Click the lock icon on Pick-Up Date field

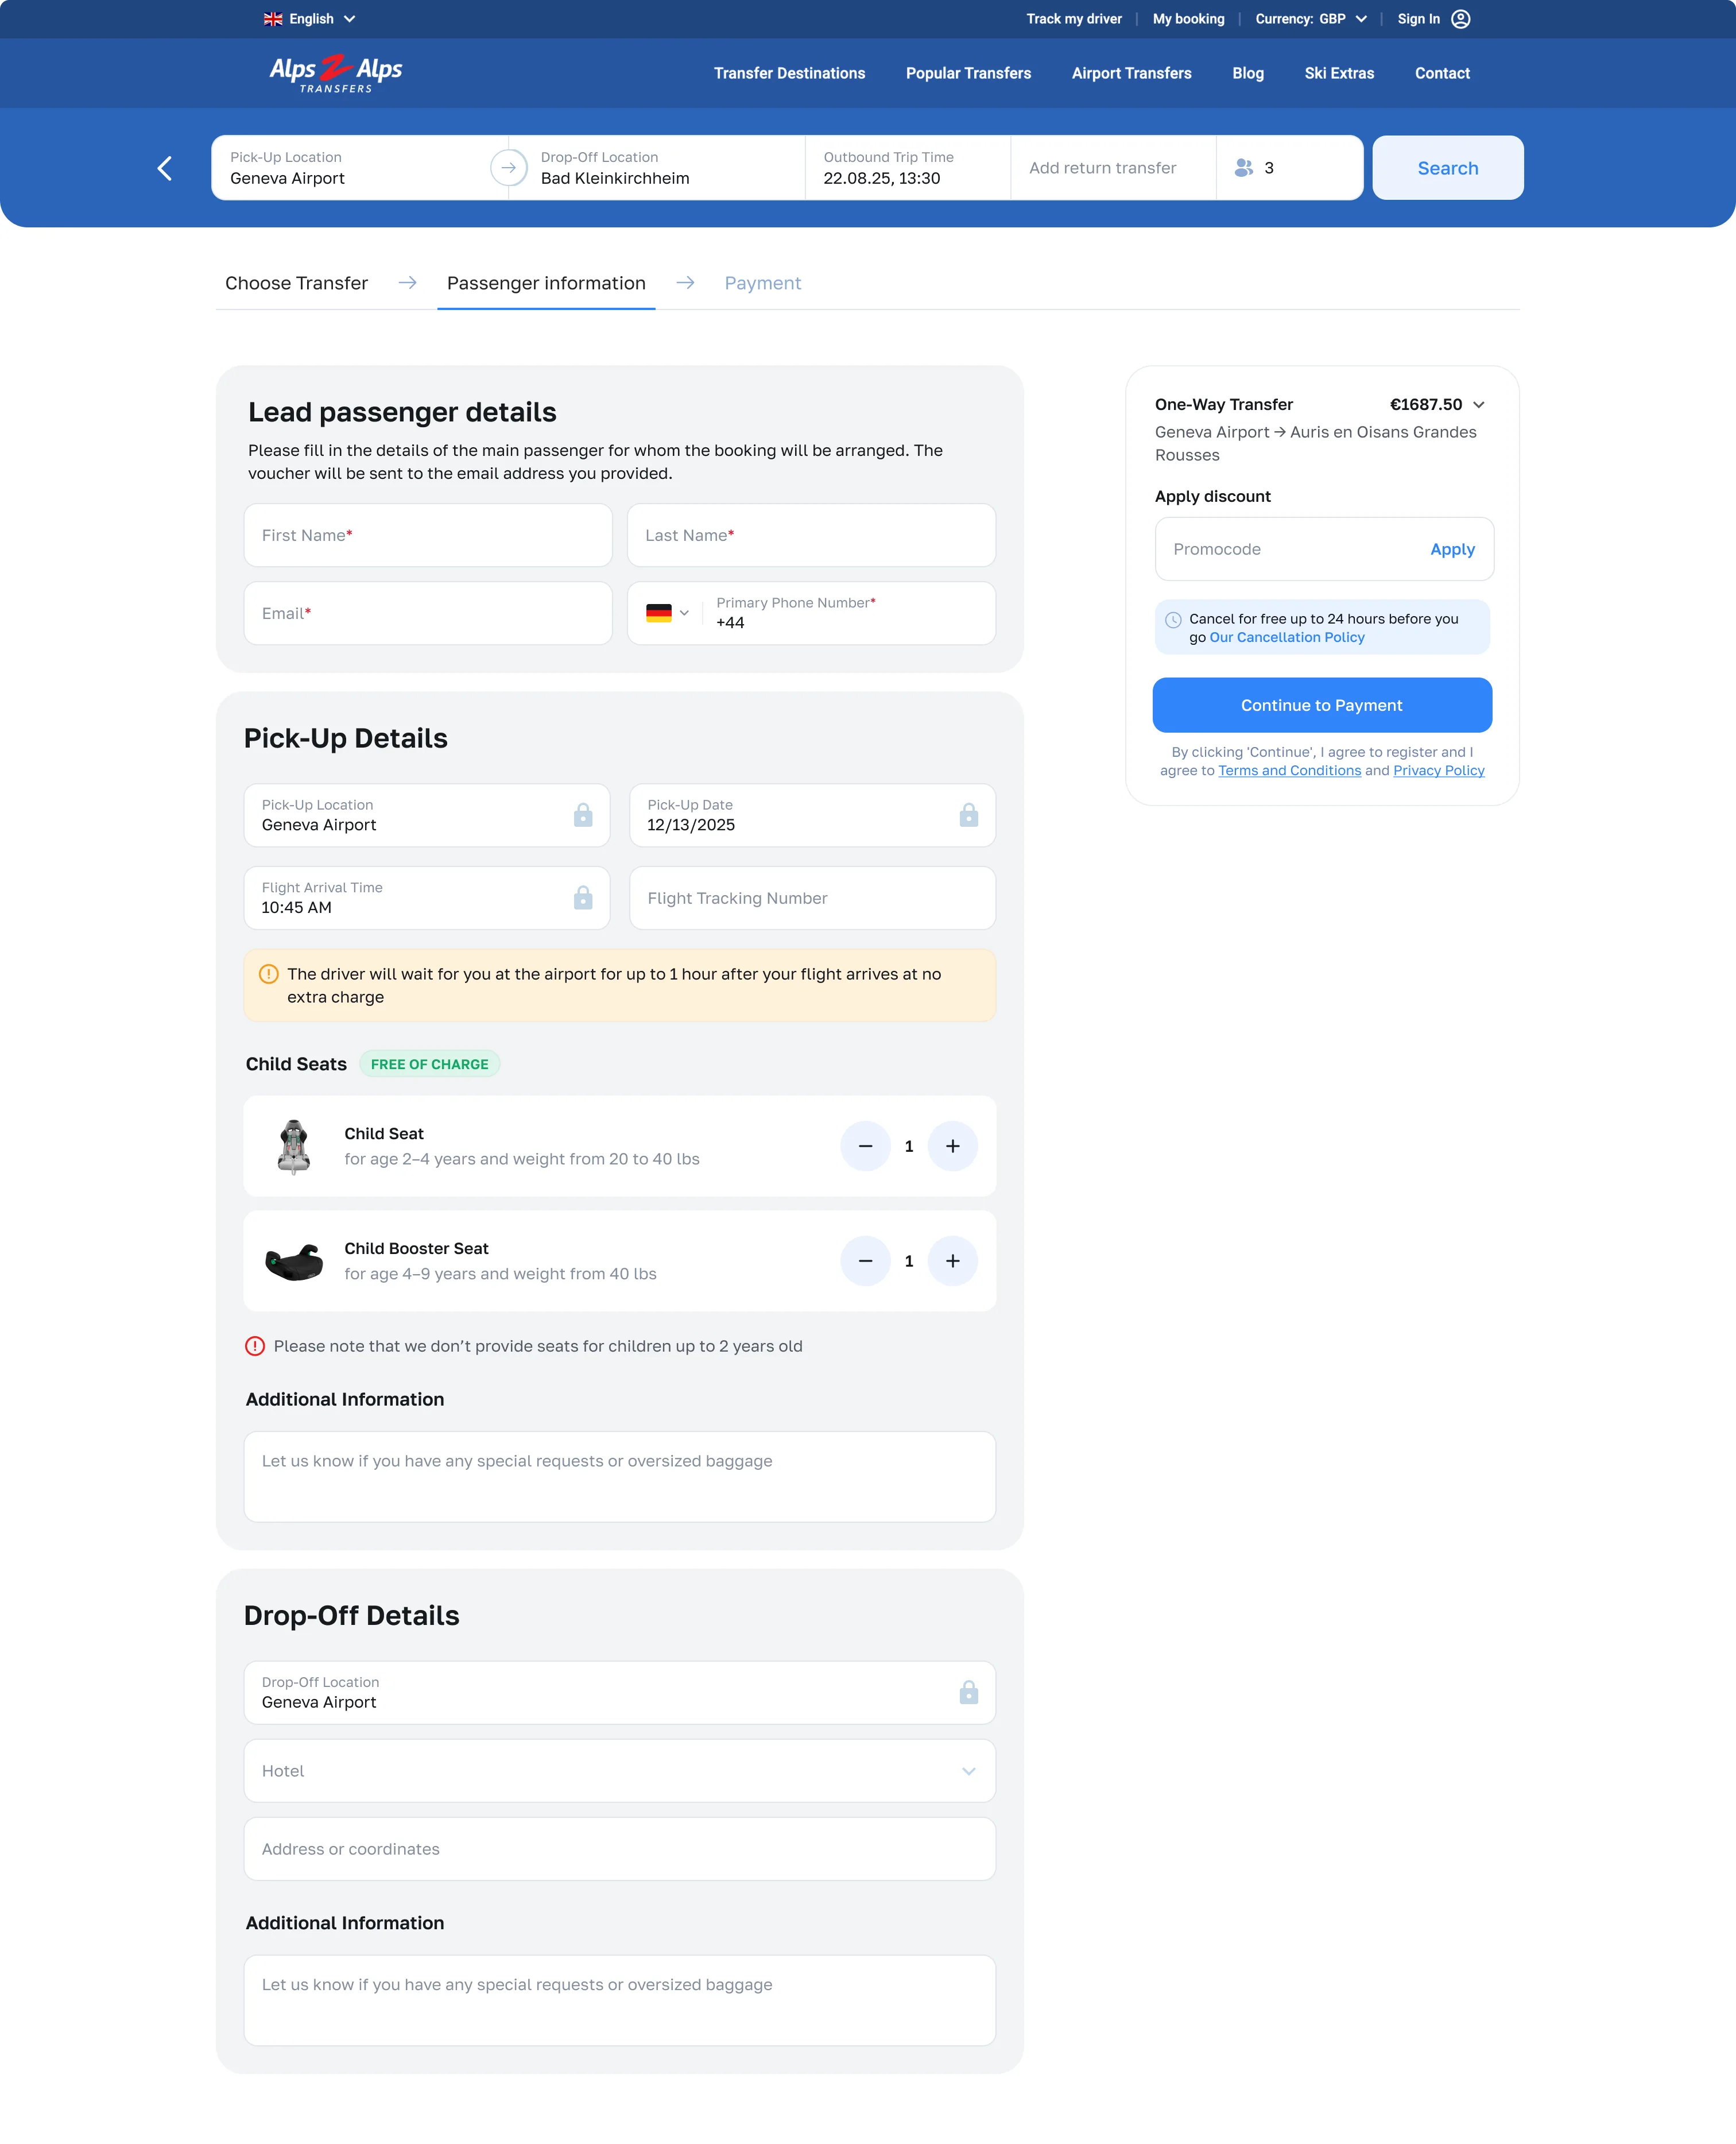tap(968, 815)
